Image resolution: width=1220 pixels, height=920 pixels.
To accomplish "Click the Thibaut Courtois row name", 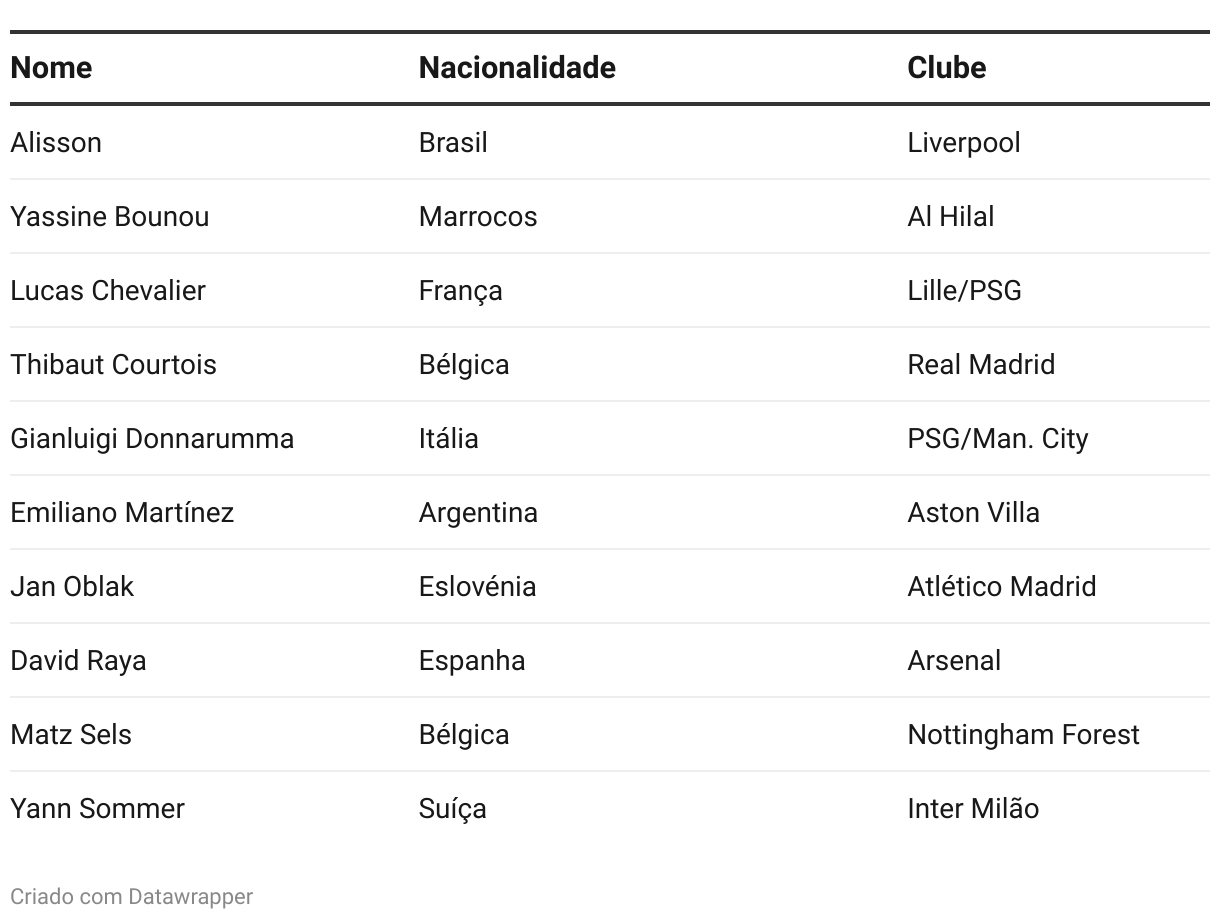I will point(114,364).
